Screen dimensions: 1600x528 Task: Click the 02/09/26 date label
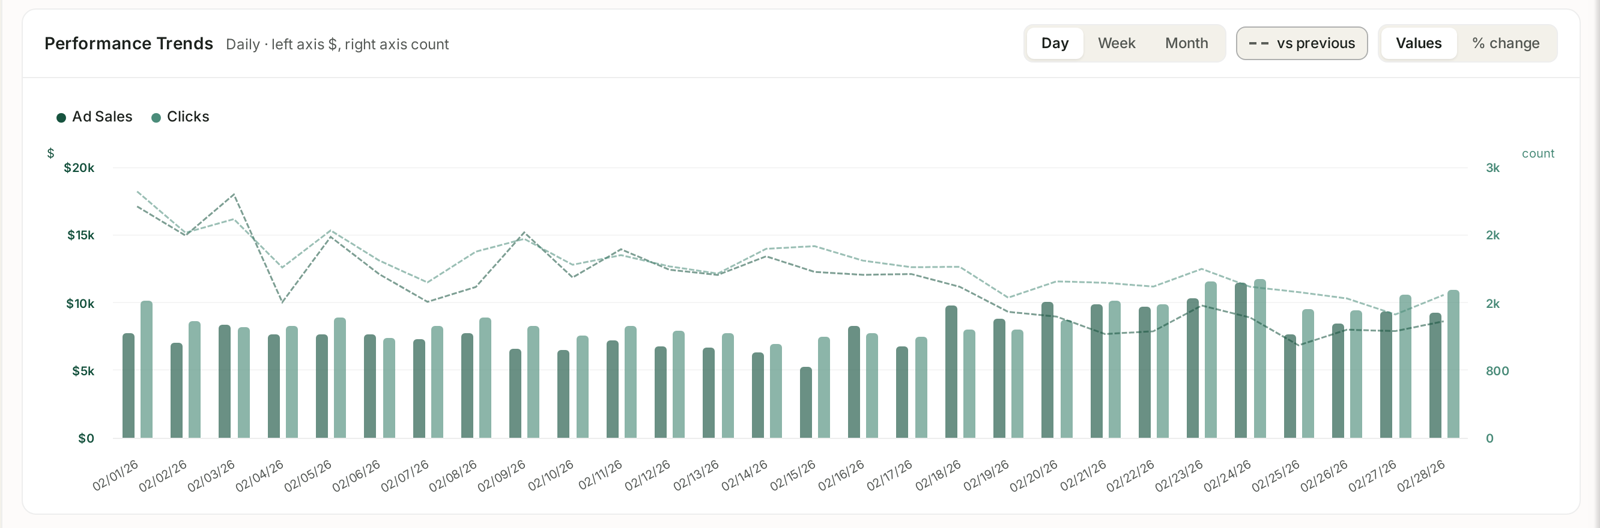tap(502, 475)
